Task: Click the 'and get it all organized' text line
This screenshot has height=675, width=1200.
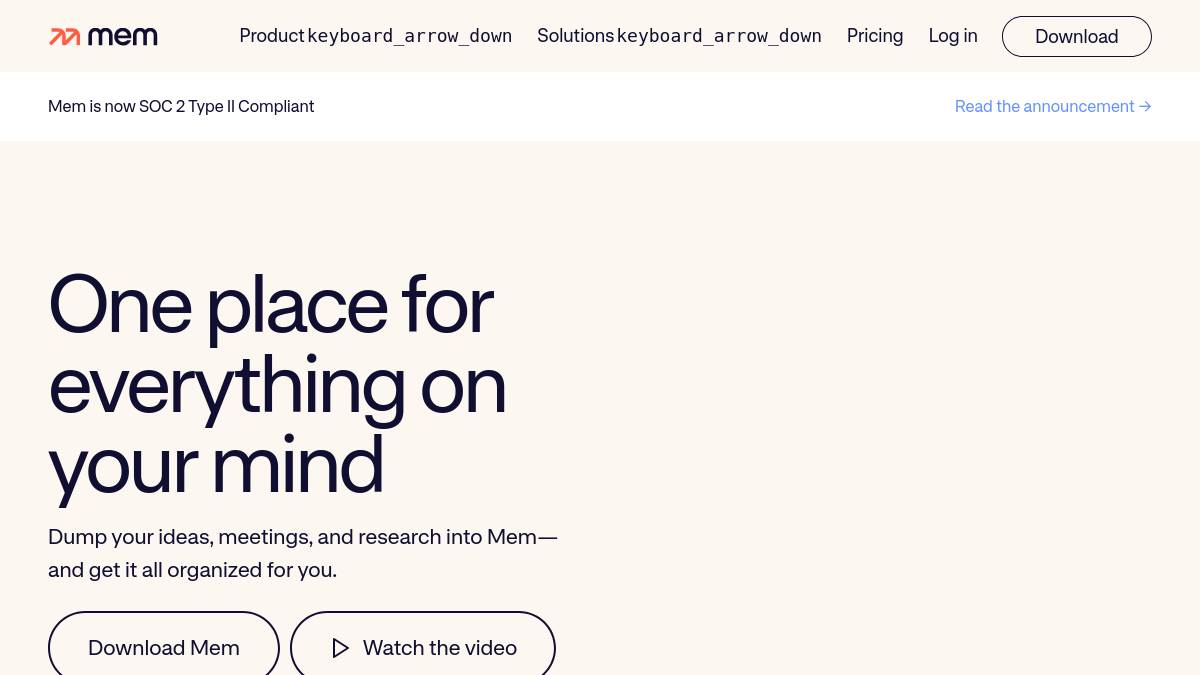Action: click(192, 570)
